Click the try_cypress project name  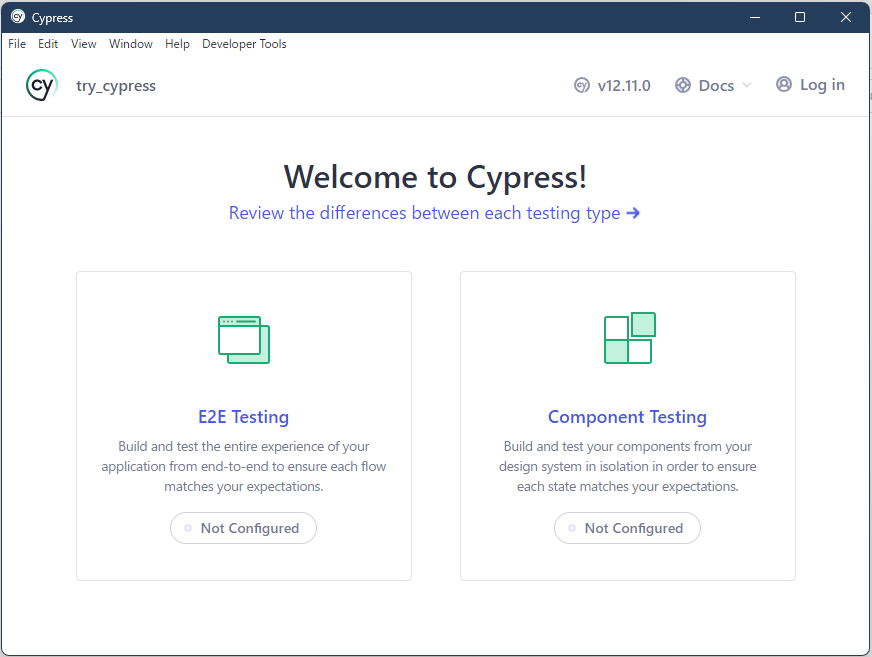pos(116,86)
